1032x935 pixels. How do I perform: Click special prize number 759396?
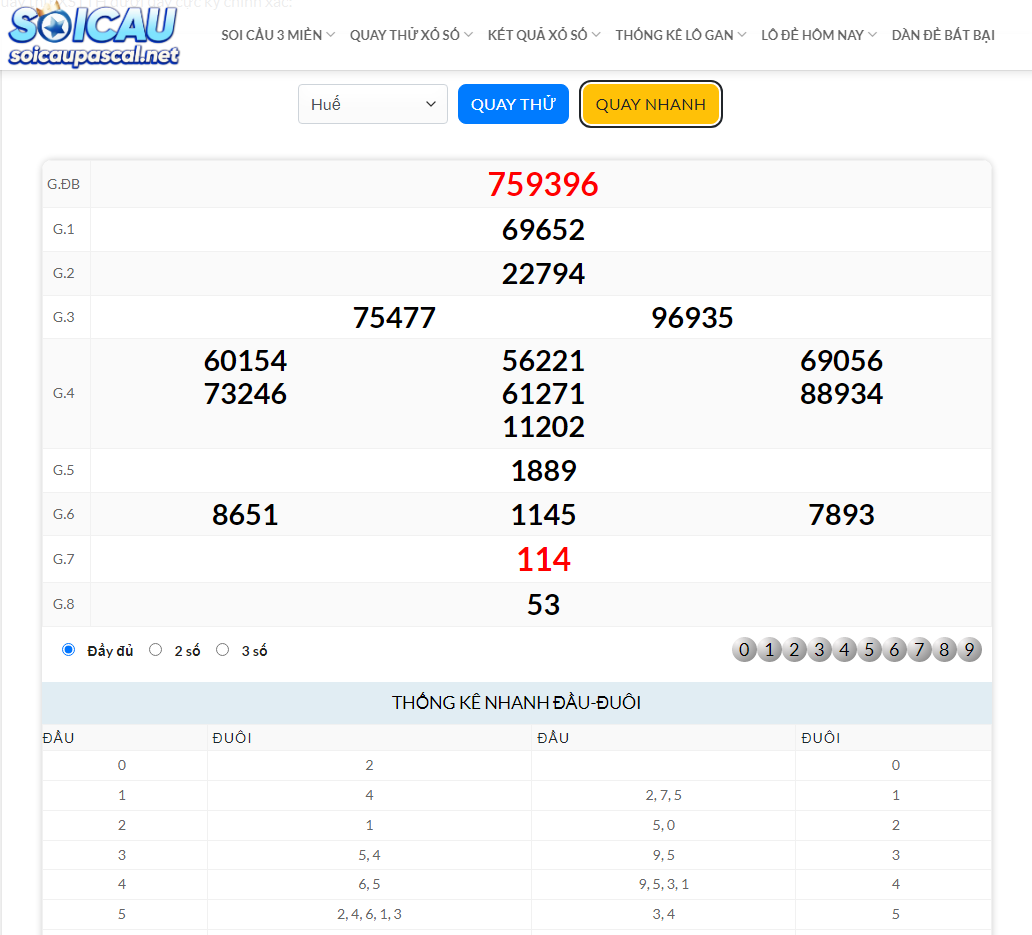point(543,184)
